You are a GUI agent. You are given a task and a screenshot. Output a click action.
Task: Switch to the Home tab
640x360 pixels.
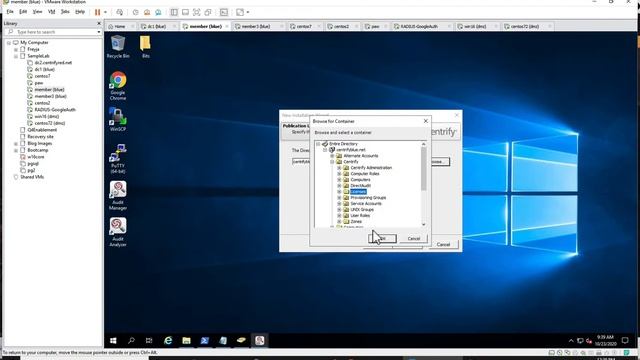coord(120,26)
